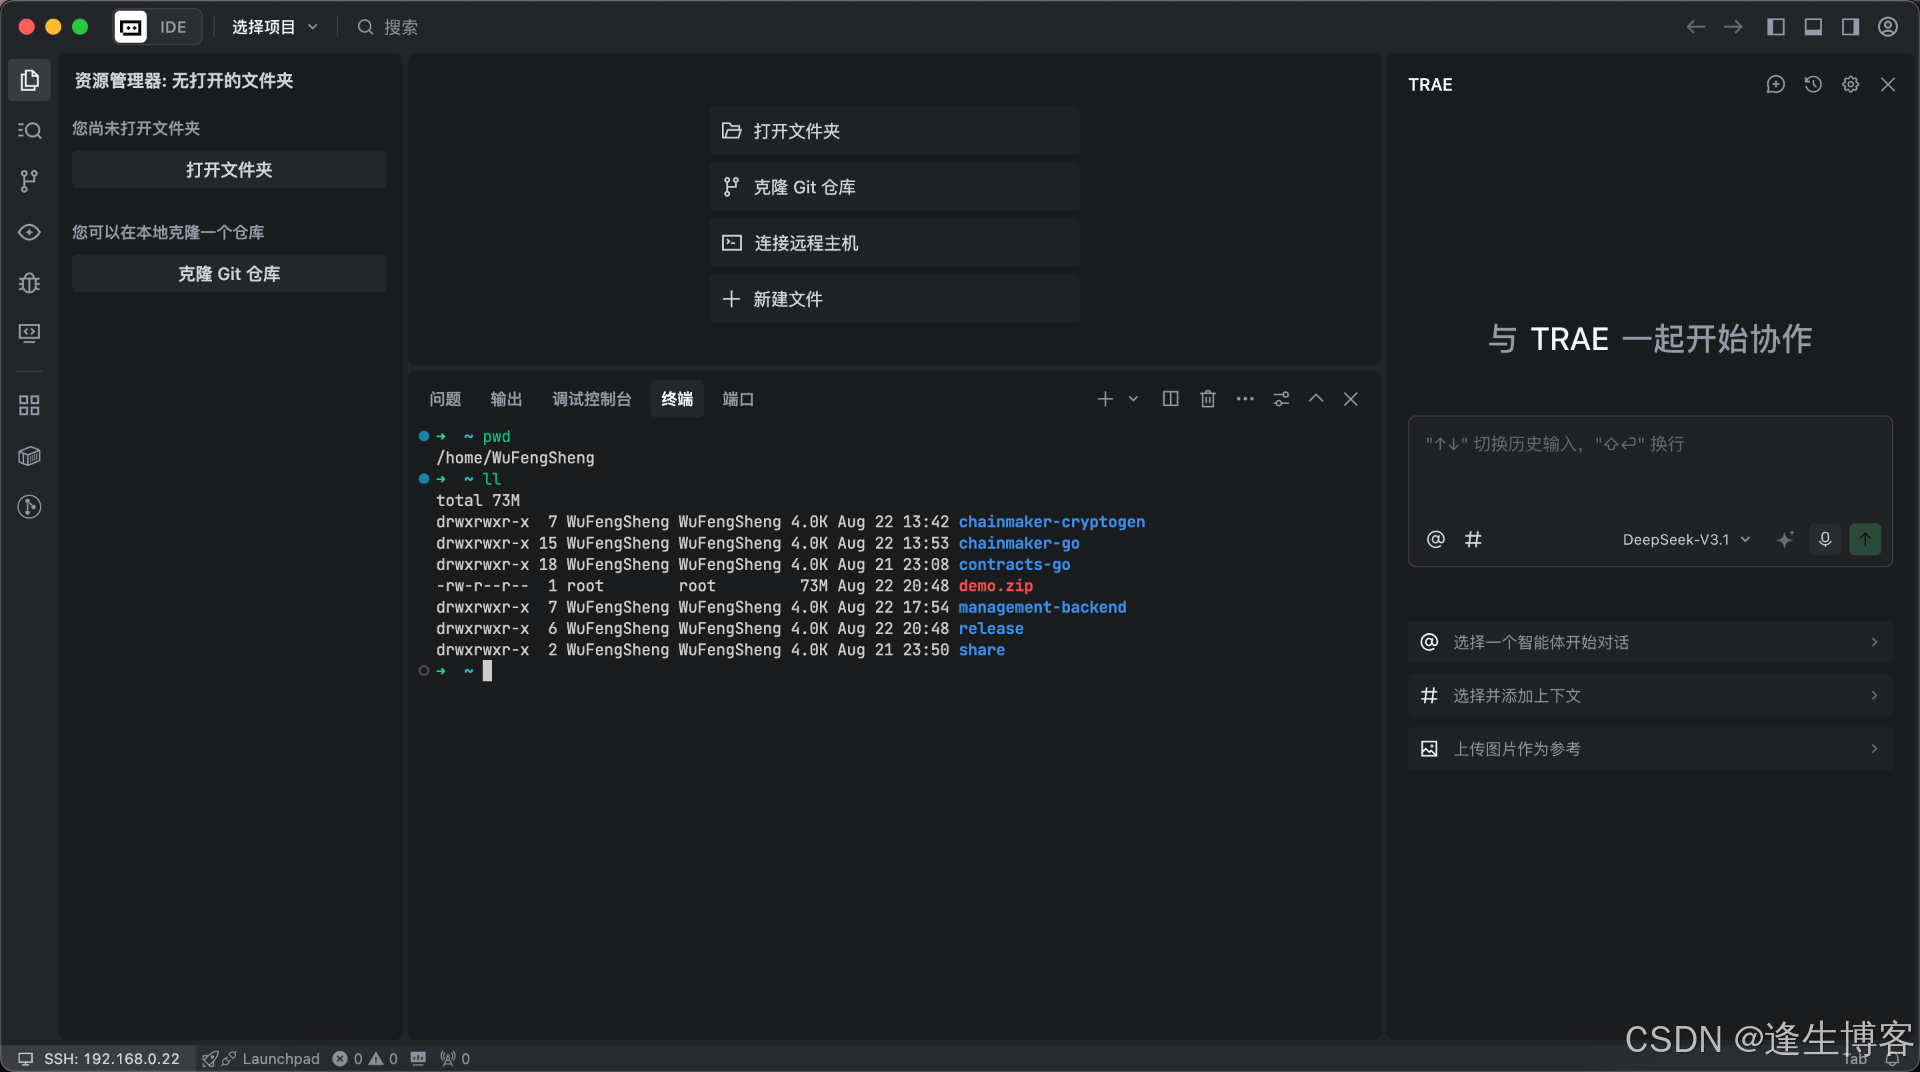Viewport: 1920px width, 1072px height.
Task: Choose 连接远程主机 option
Action: 895,243
